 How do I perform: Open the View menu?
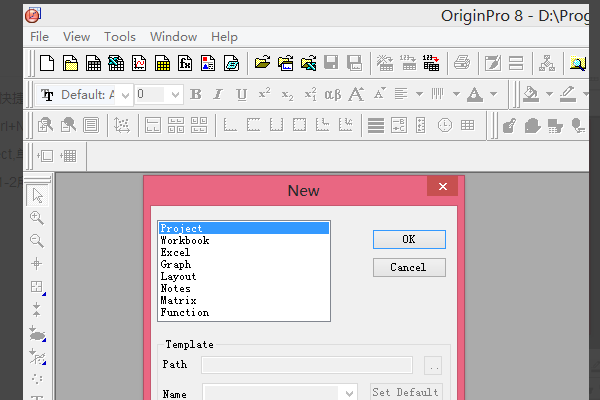[x=77, y=37]
